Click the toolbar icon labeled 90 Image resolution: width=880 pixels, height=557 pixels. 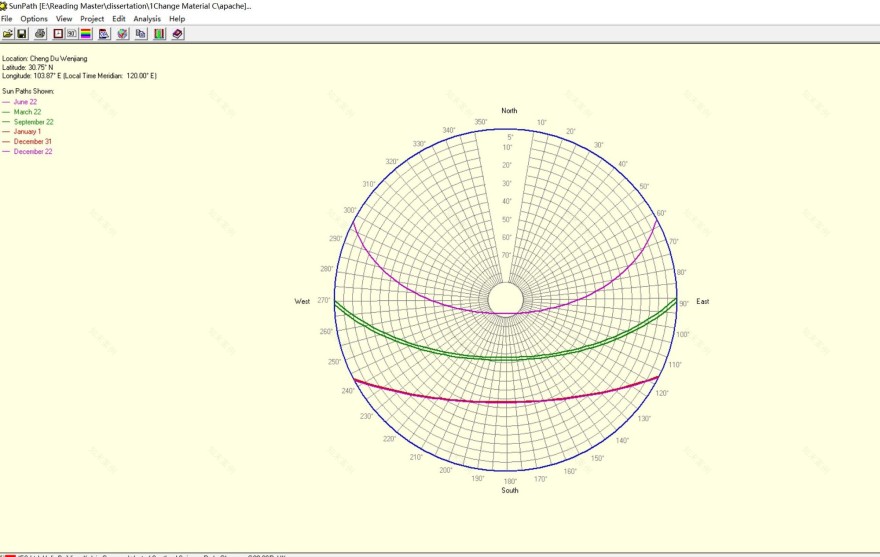point(72,34)
